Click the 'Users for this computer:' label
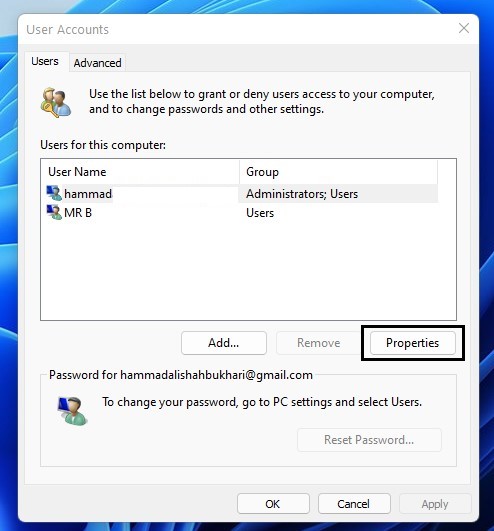The image size is (494, 531). point(103,145)
